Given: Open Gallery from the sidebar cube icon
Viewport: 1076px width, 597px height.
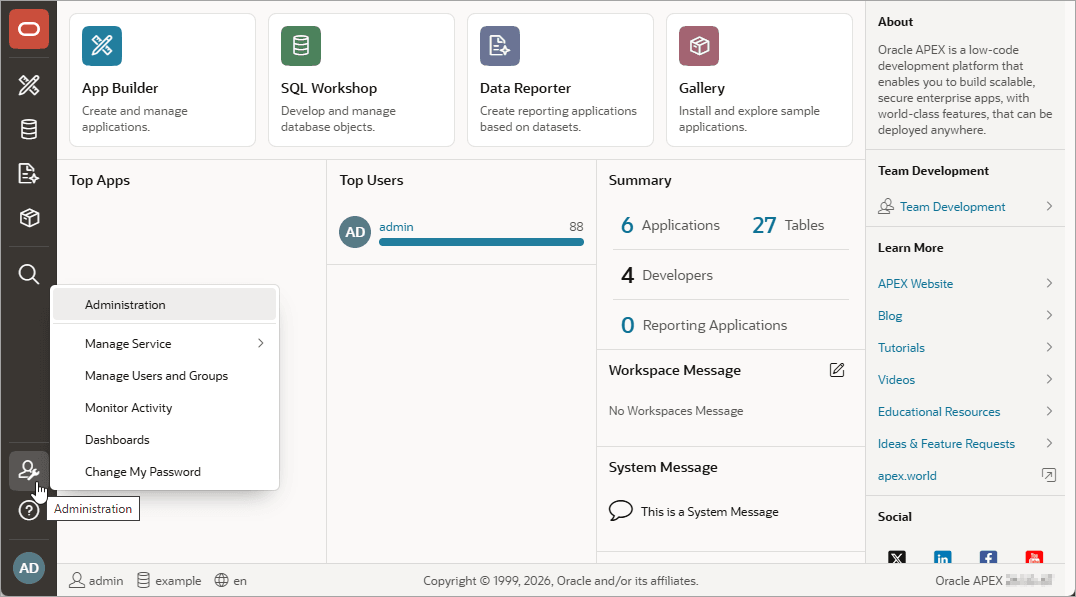Looking at the screenshot, I should coord(29,218).
